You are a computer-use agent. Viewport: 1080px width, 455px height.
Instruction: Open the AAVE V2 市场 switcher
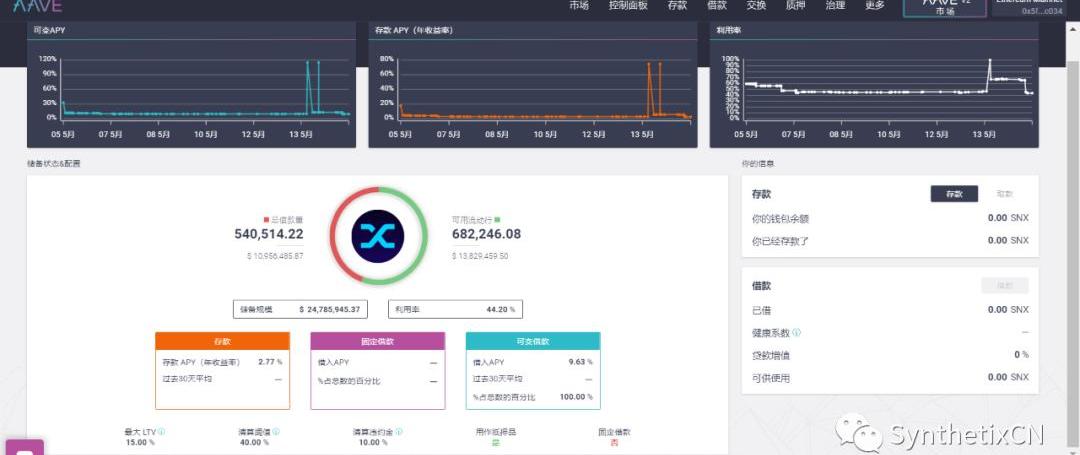(944, 8)
